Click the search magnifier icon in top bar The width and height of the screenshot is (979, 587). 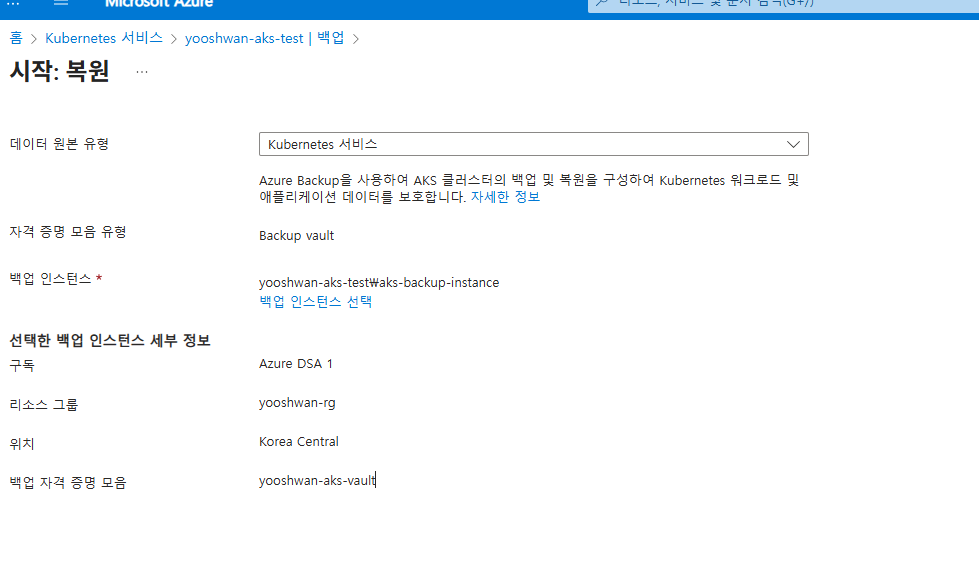(x=602, y=3)
